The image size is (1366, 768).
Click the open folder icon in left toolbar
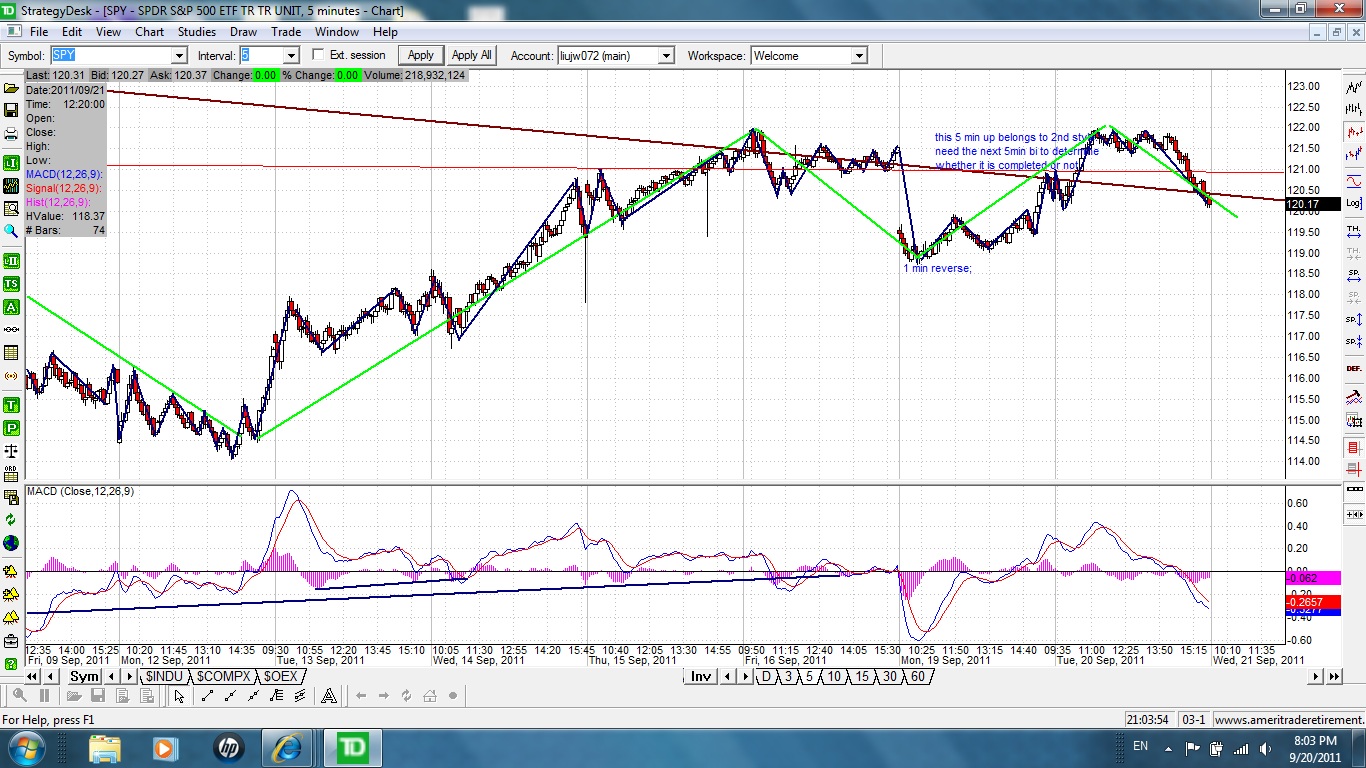click(11, 88)
